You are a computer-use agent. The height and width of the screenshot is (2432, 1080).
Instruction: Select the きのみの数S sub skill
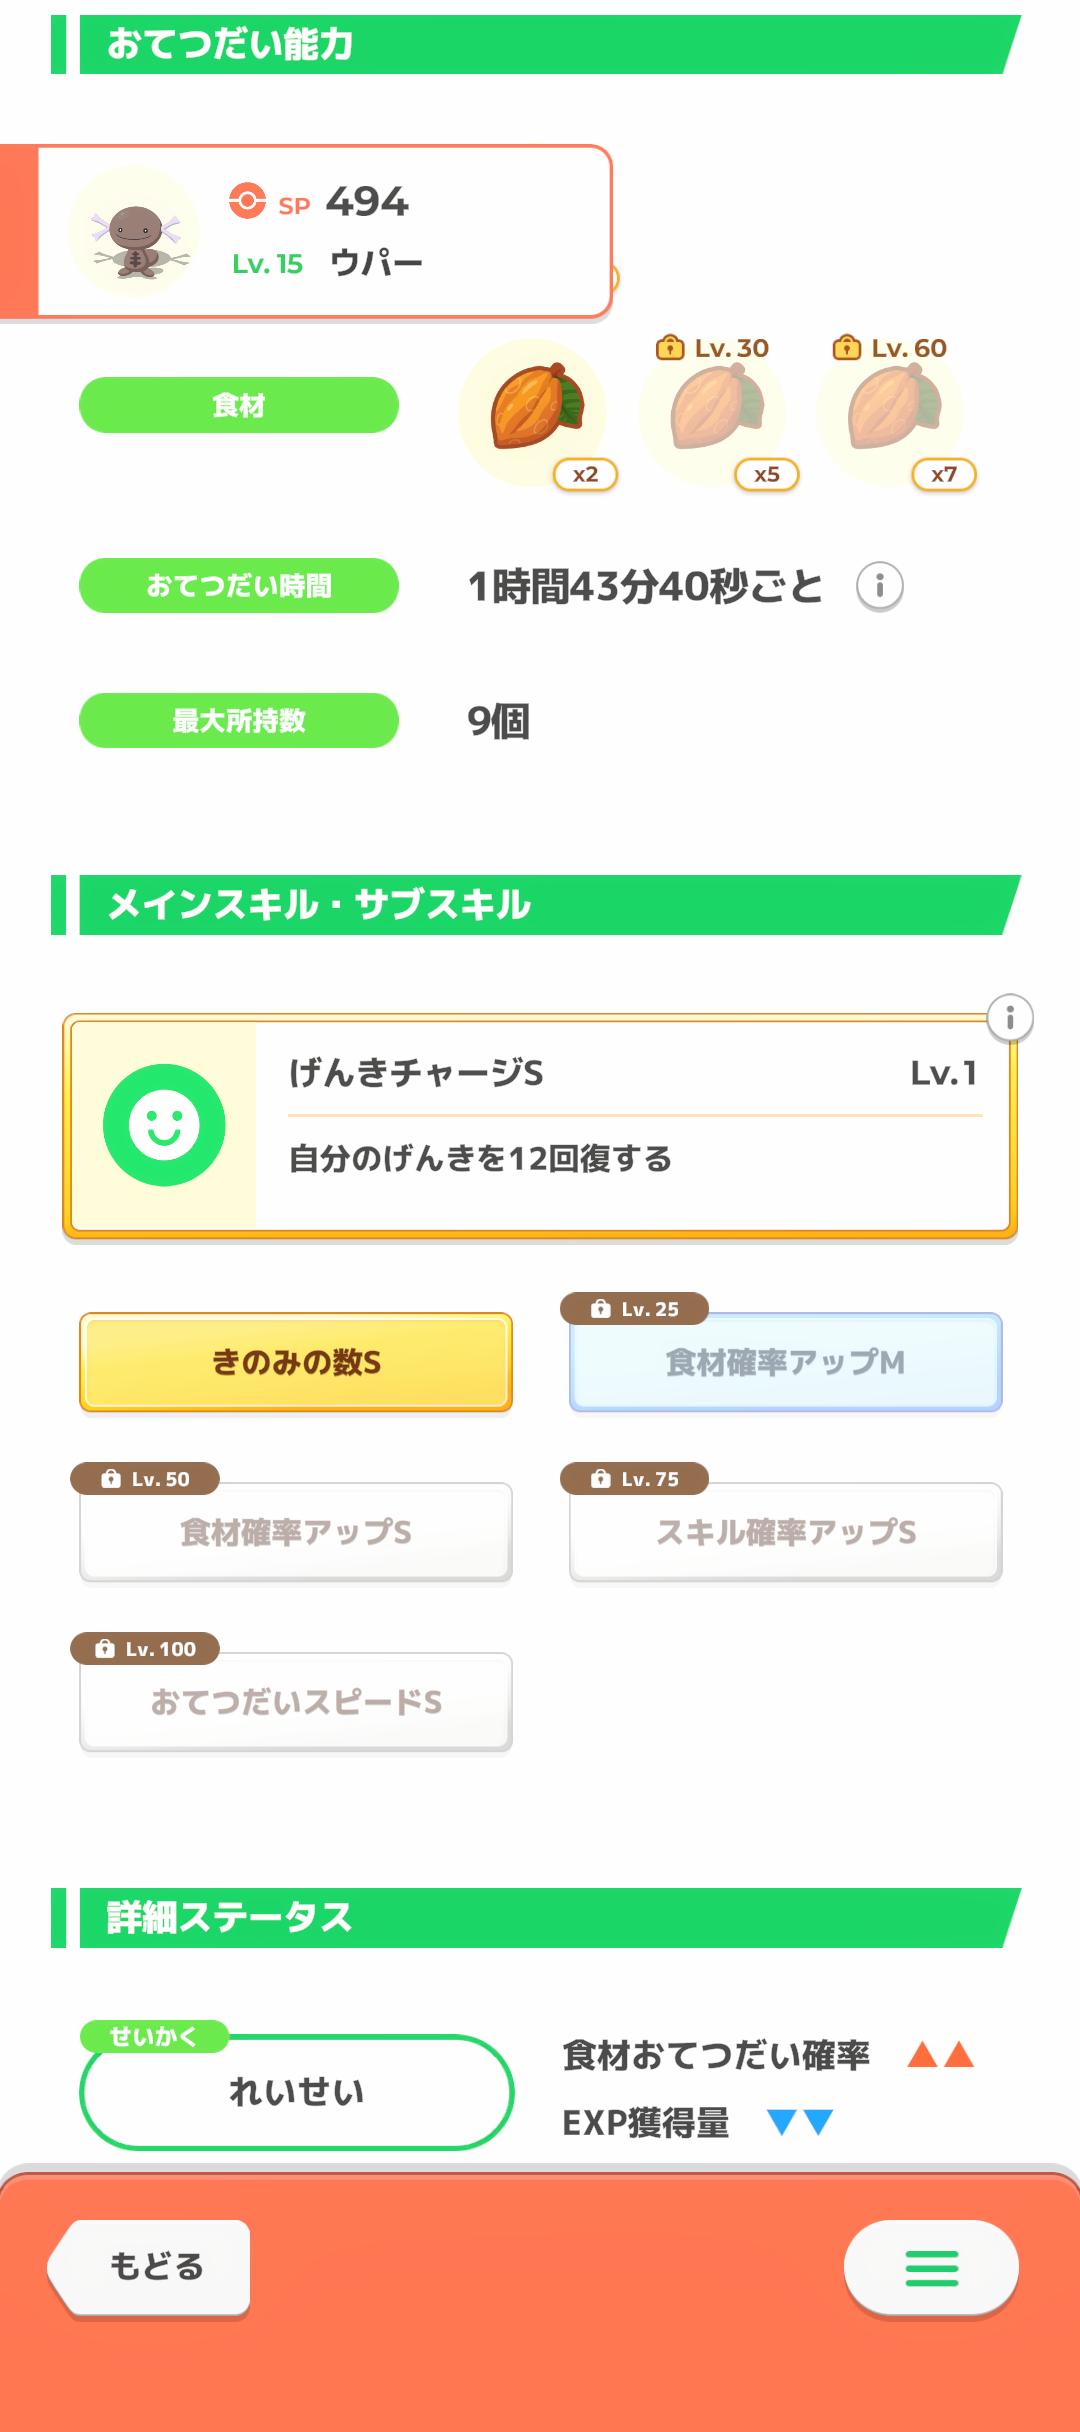(x=296, y=1362)
